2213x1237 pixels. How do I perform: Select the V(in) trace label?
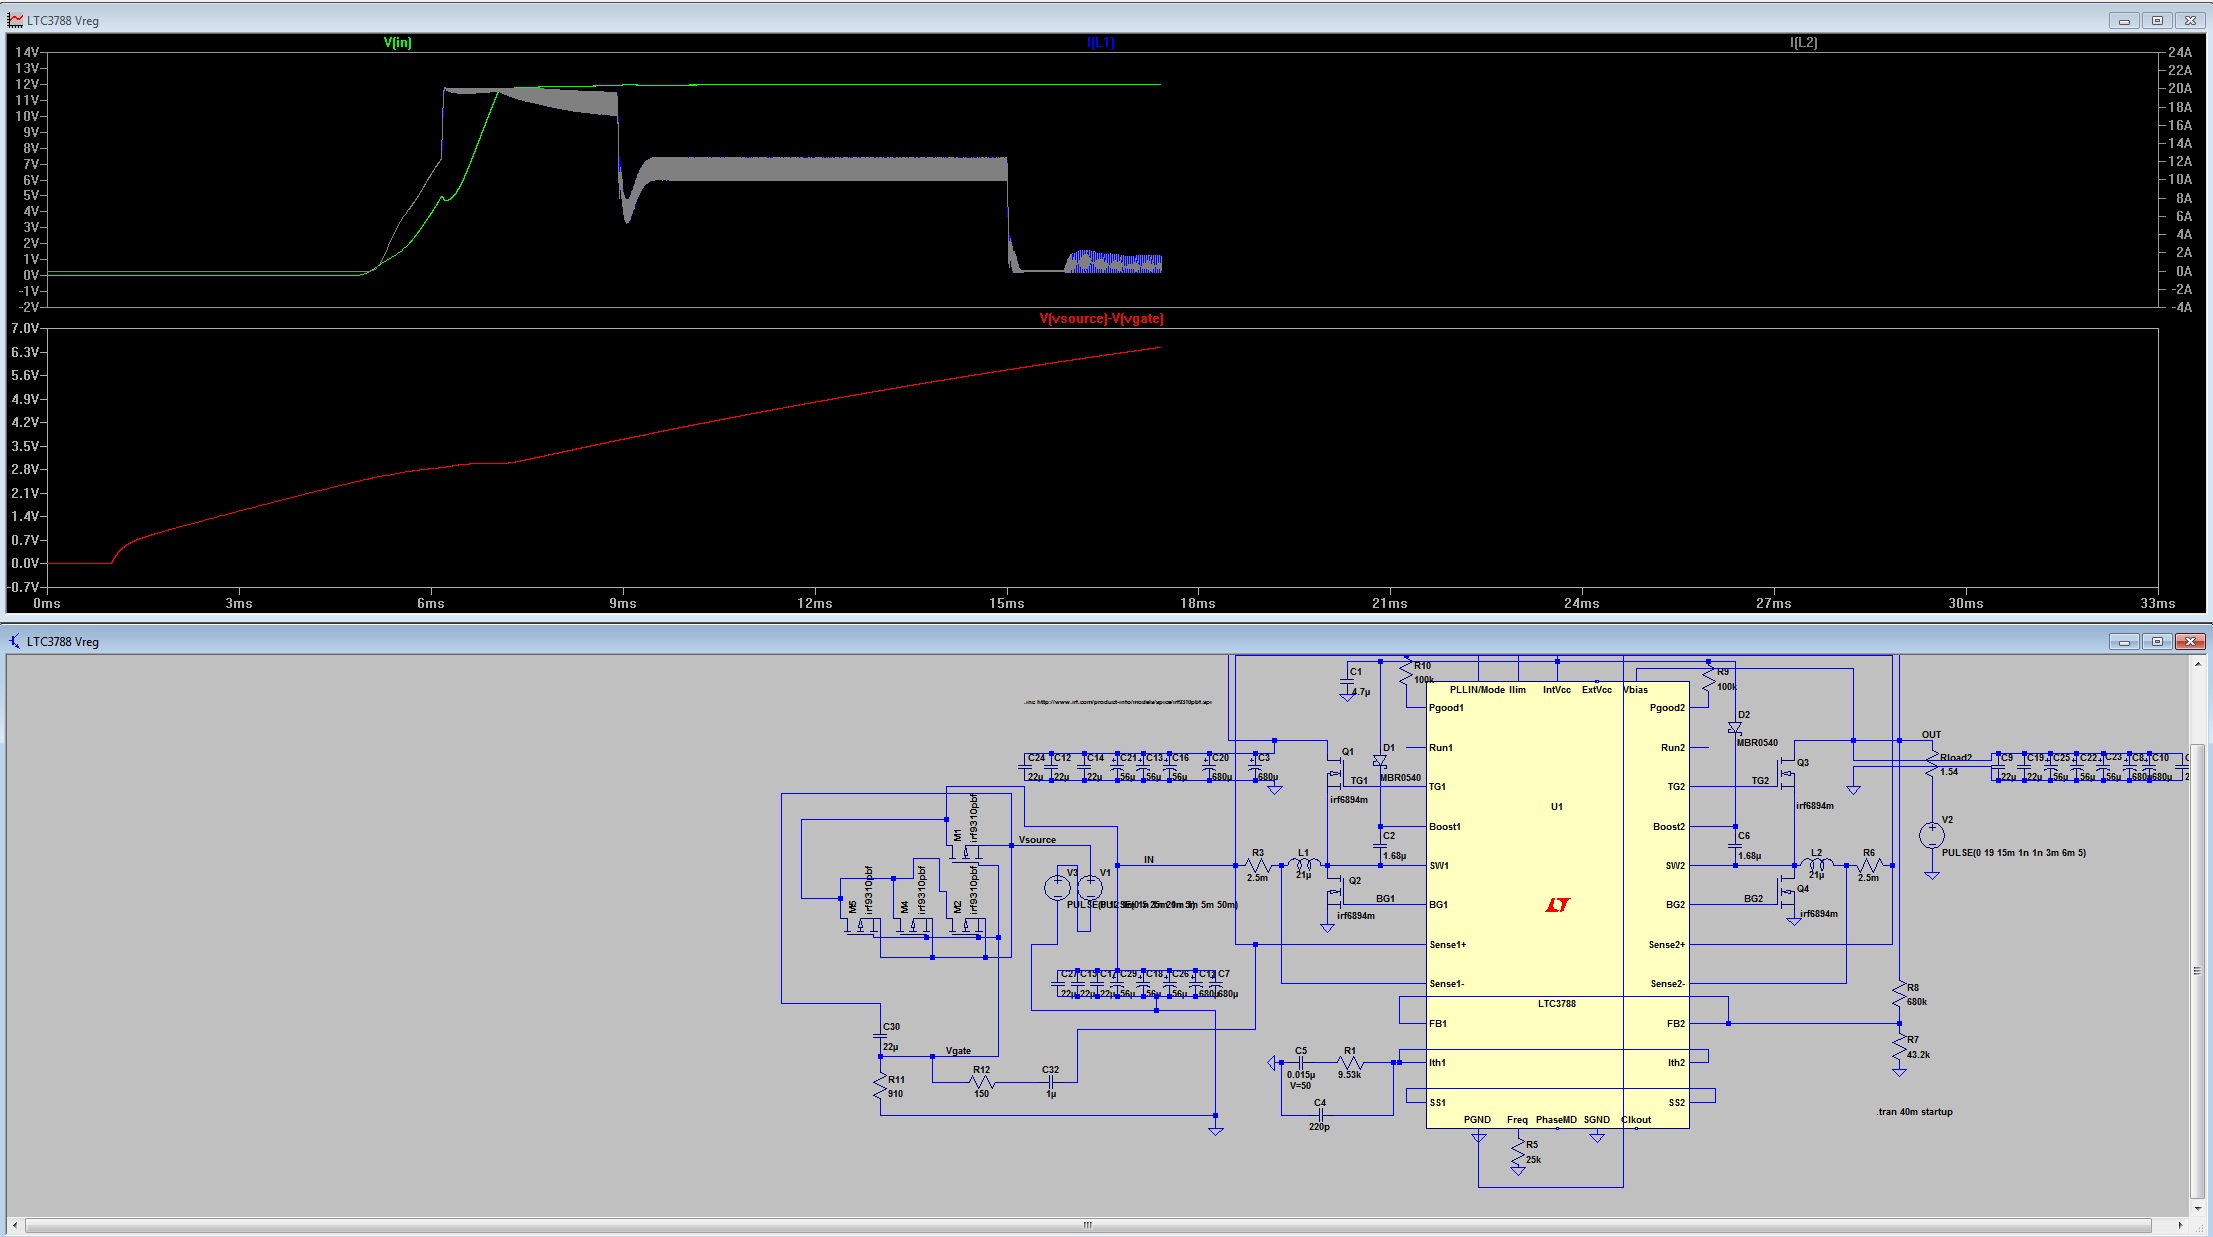(398, 43)
